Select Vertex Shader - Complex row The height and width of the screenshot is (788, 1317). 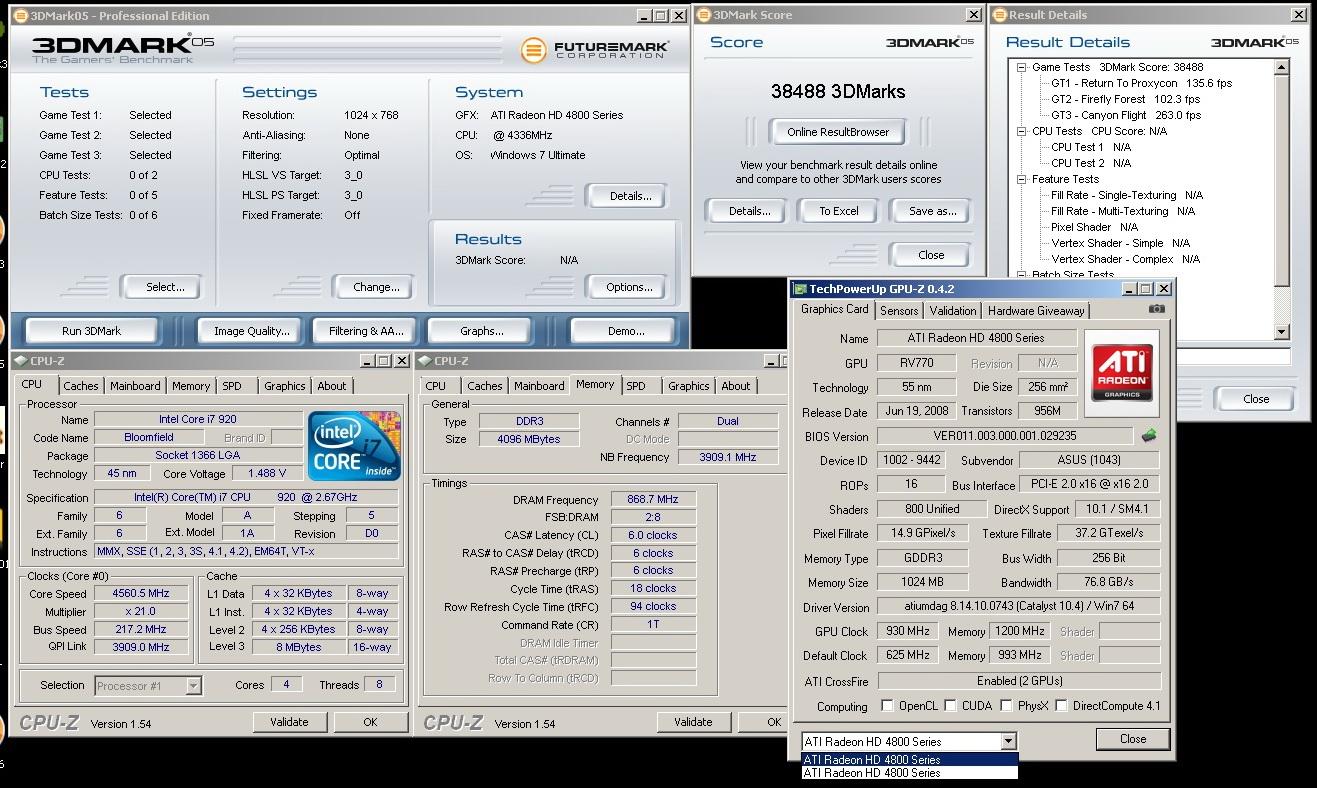point(1125,259)
